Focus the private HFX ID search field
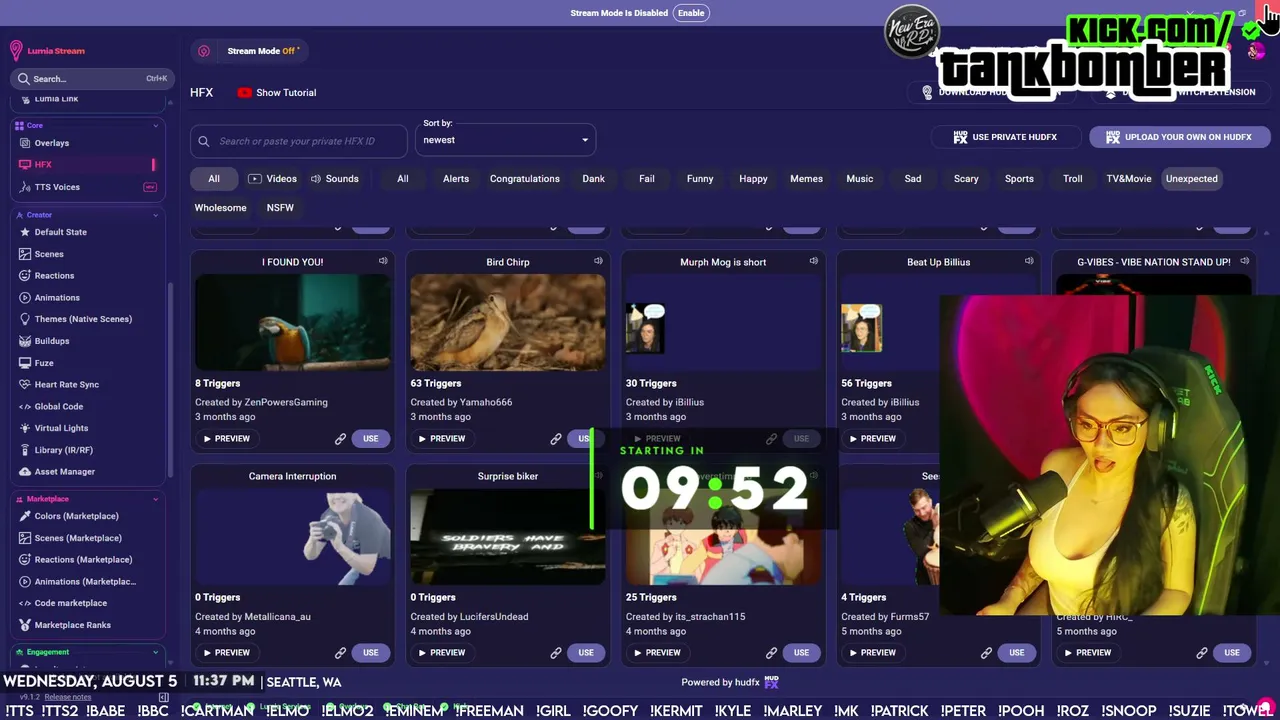Viewport: 1280px width, 720px height. coord(299,141)
